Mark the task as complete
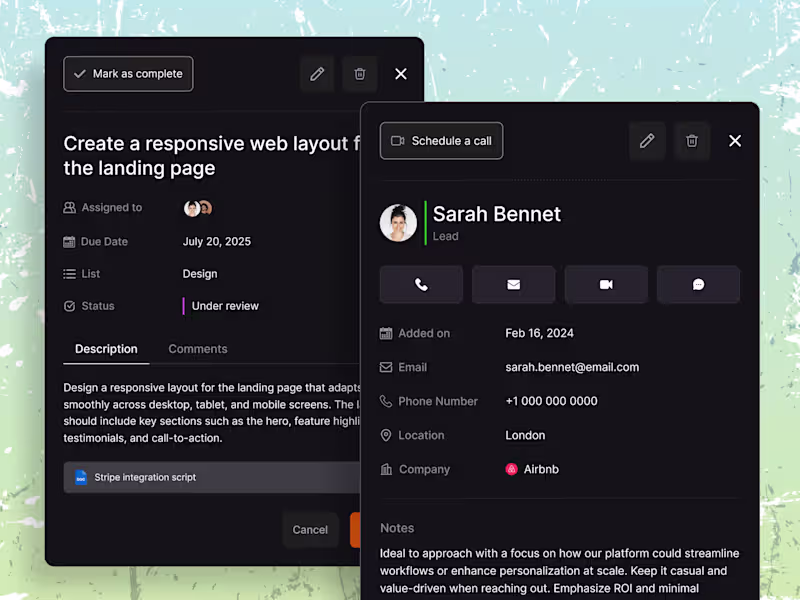Viewport: 800px width, 600px height. [x=128, y=74]
